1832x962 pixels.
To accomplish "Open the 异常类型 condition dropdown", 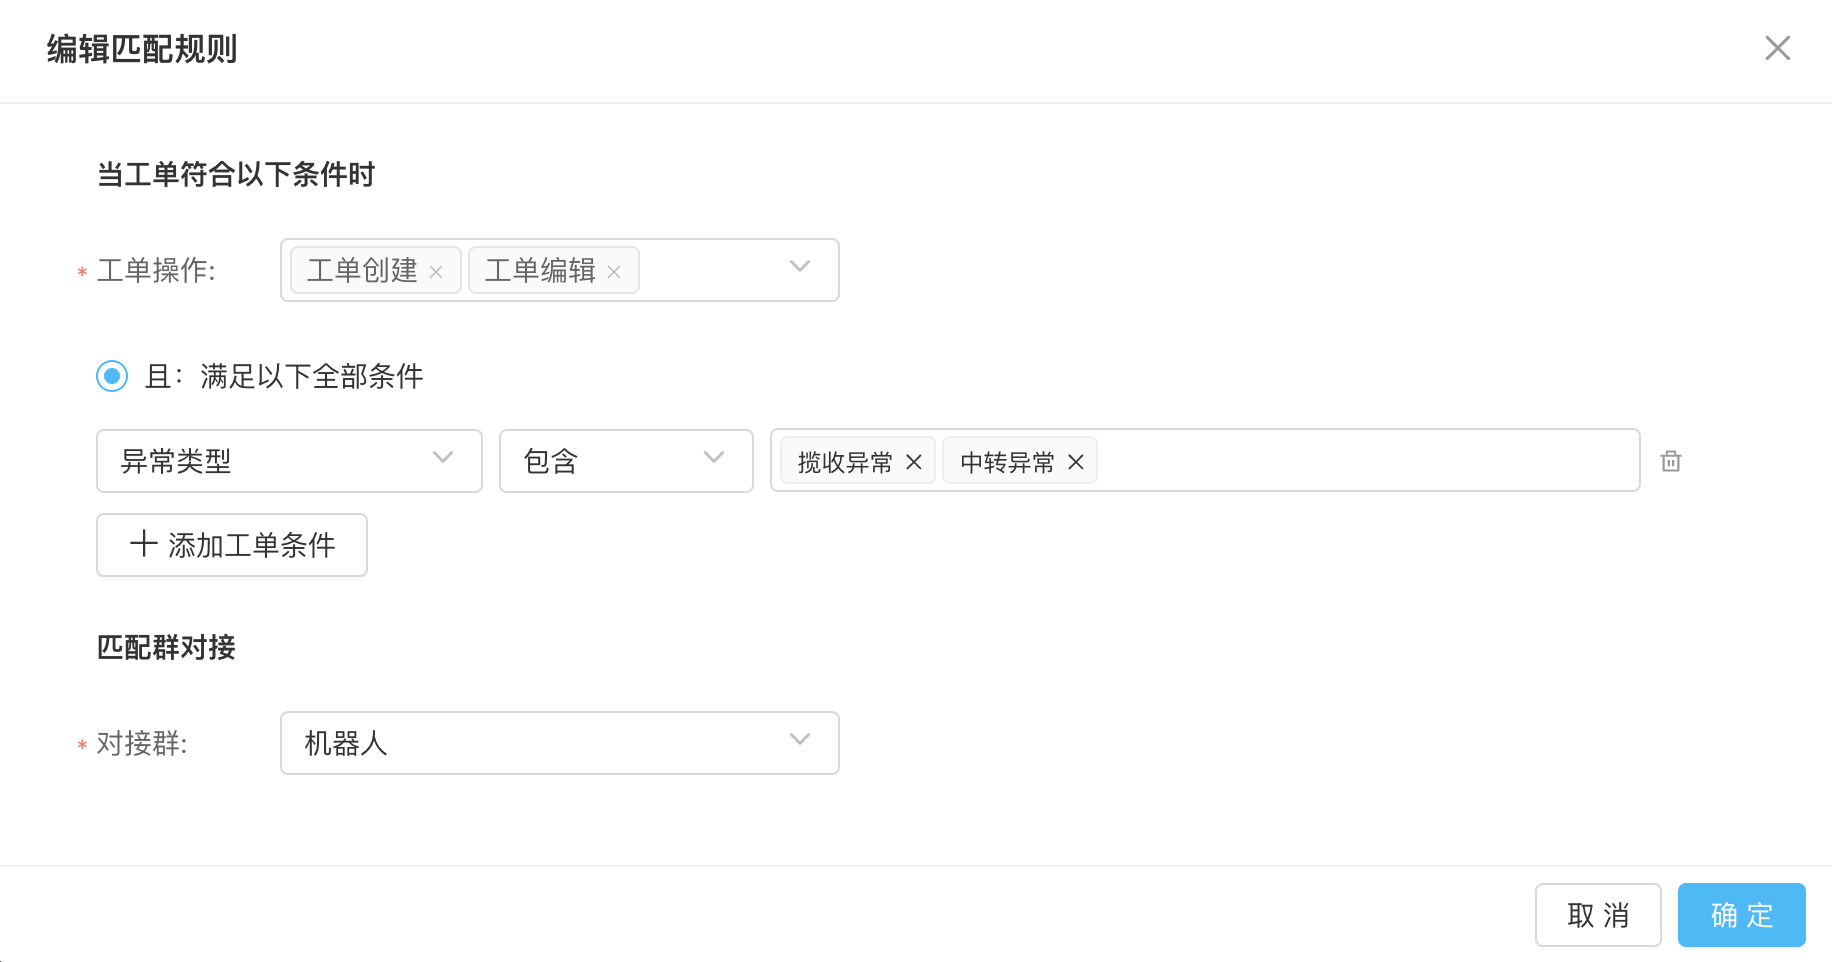I will 289,461.
